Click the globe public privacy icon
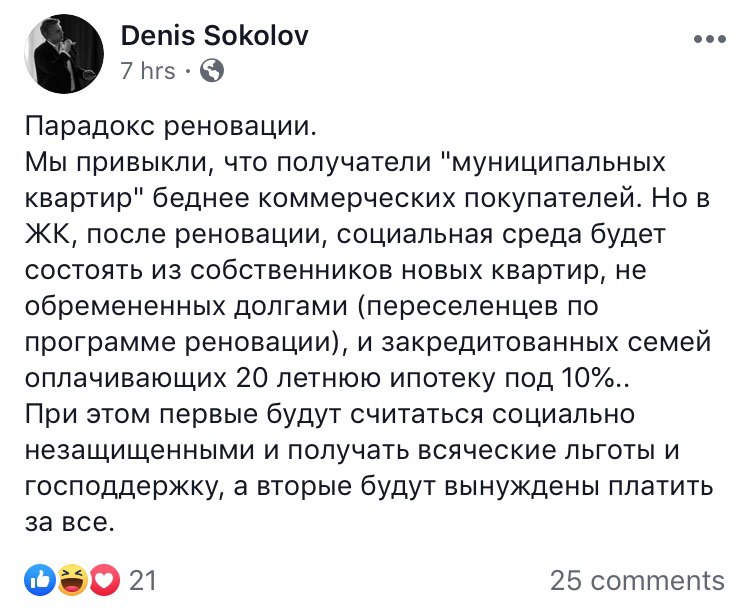 213,71
